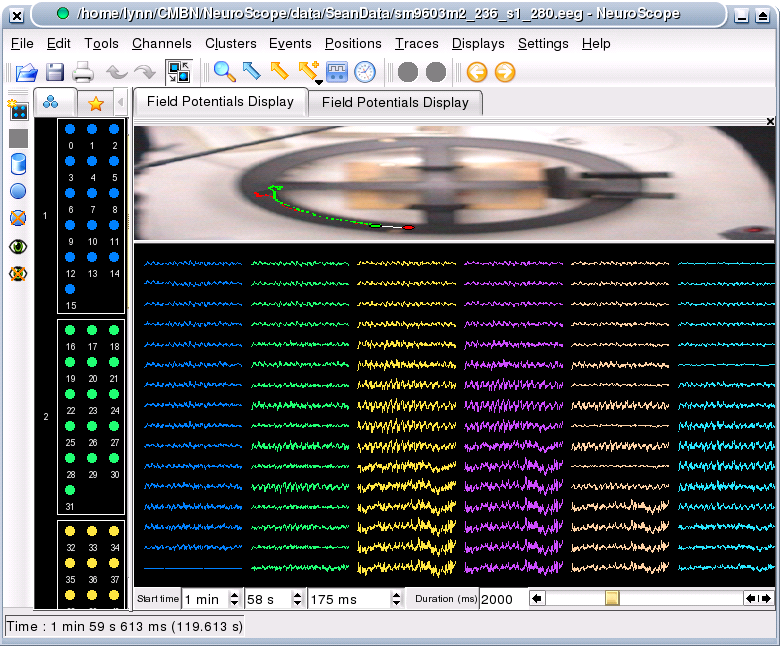This screenshot has width=780, height=646.
Task: Select the orange arrow event tool
Action: (x=280, y=72)
